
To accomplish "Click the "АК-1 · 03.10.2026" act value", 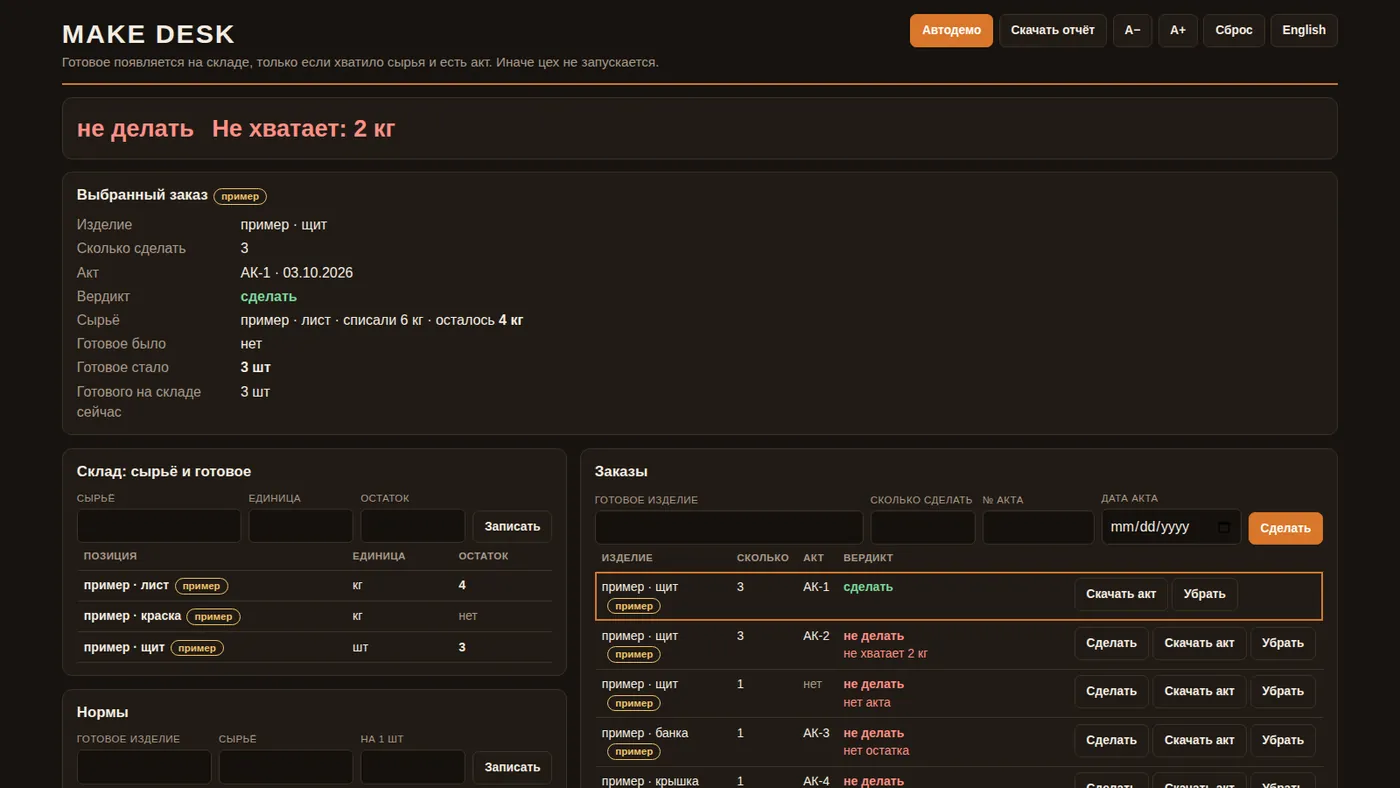I will click(297, 273).
